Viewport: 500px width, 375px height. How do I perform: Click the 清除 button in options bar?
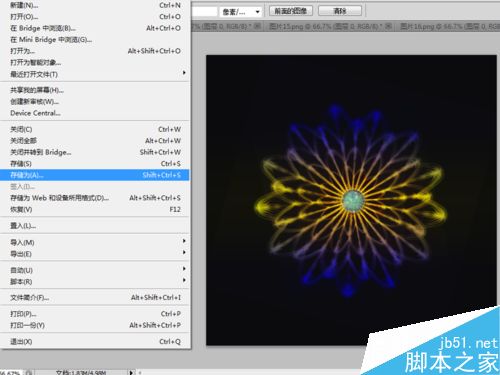[340, 11]
